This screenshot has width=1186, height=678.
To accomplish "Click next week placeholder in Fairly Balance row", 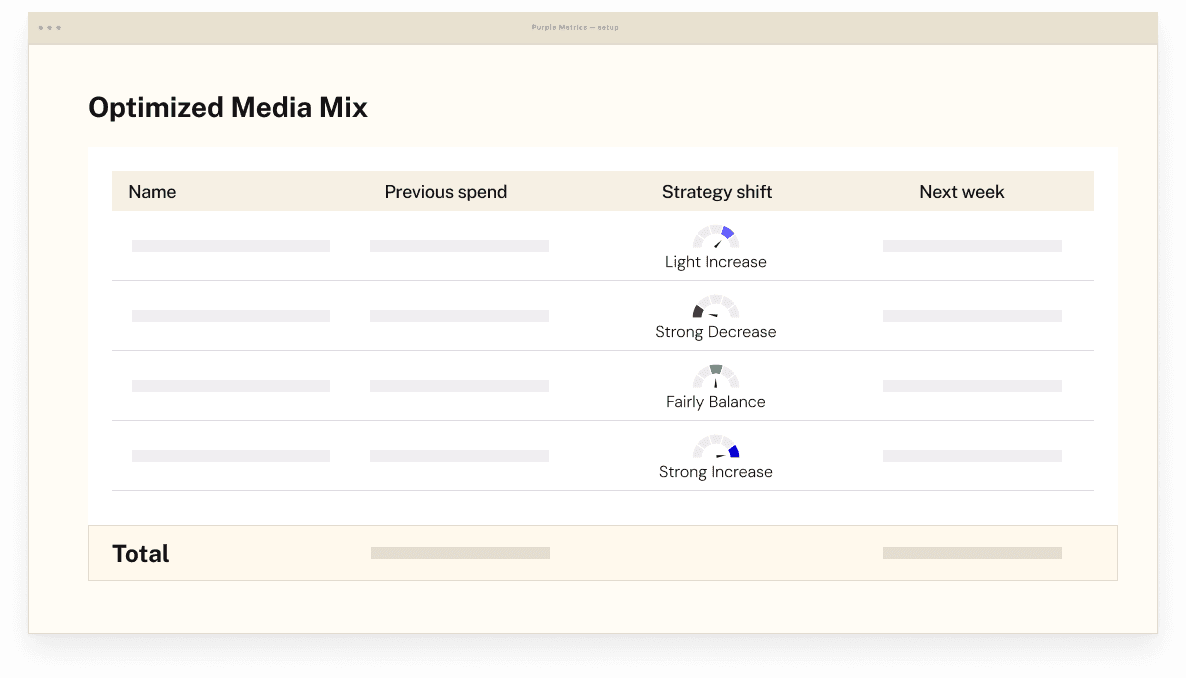I will 972,386.
